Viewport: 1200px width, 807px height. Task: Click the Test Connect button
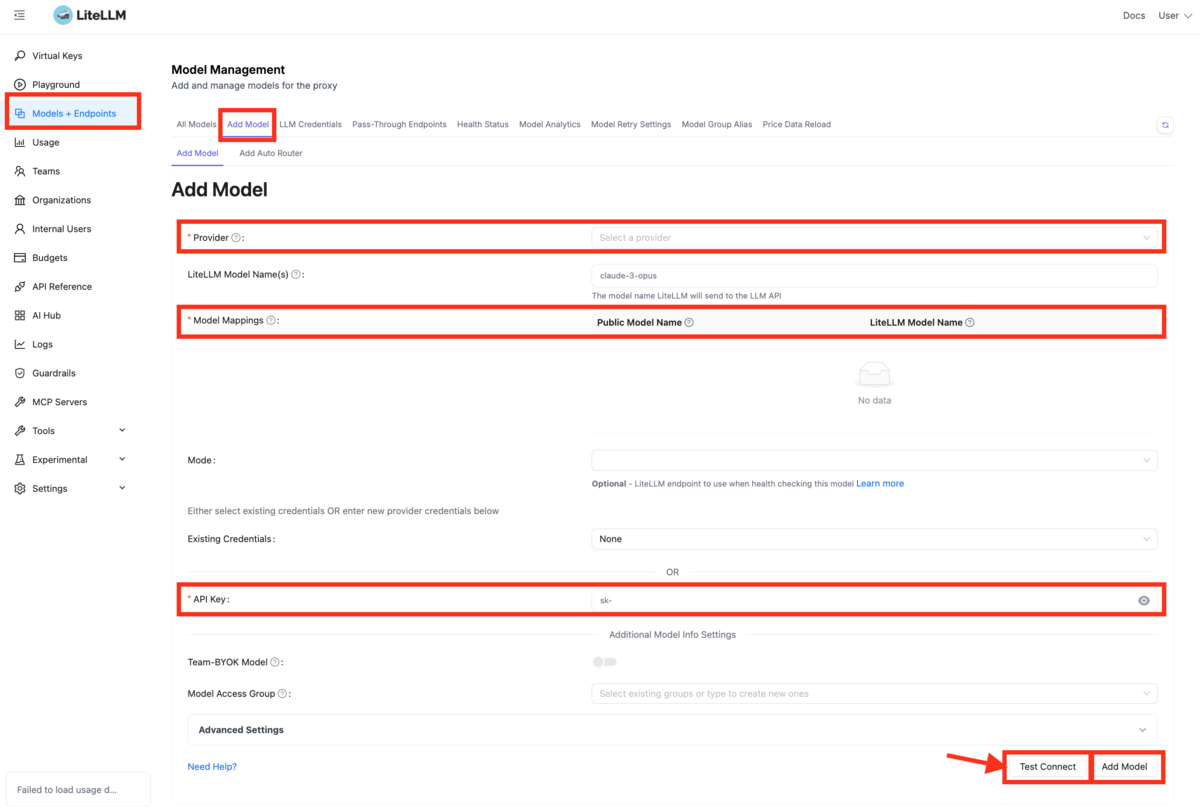pos(1047,767)
